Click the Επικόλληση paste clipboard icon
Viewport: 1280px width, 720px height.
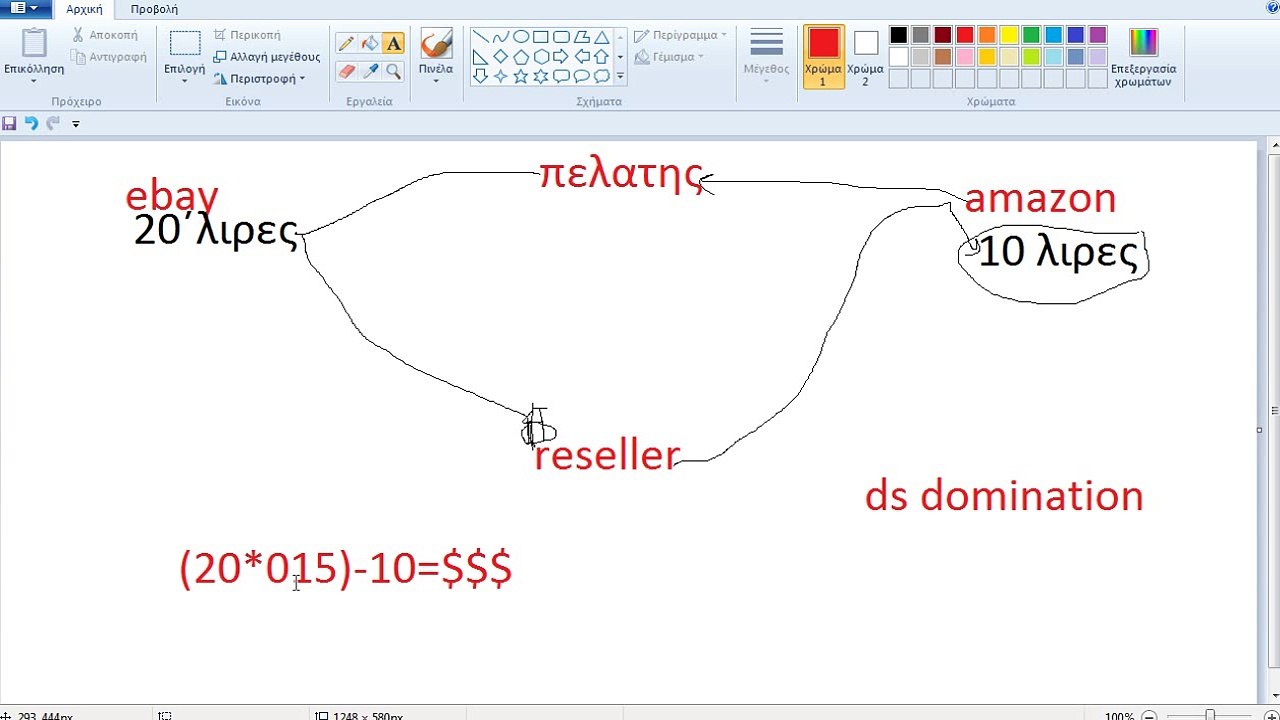[x=34, y=44]
